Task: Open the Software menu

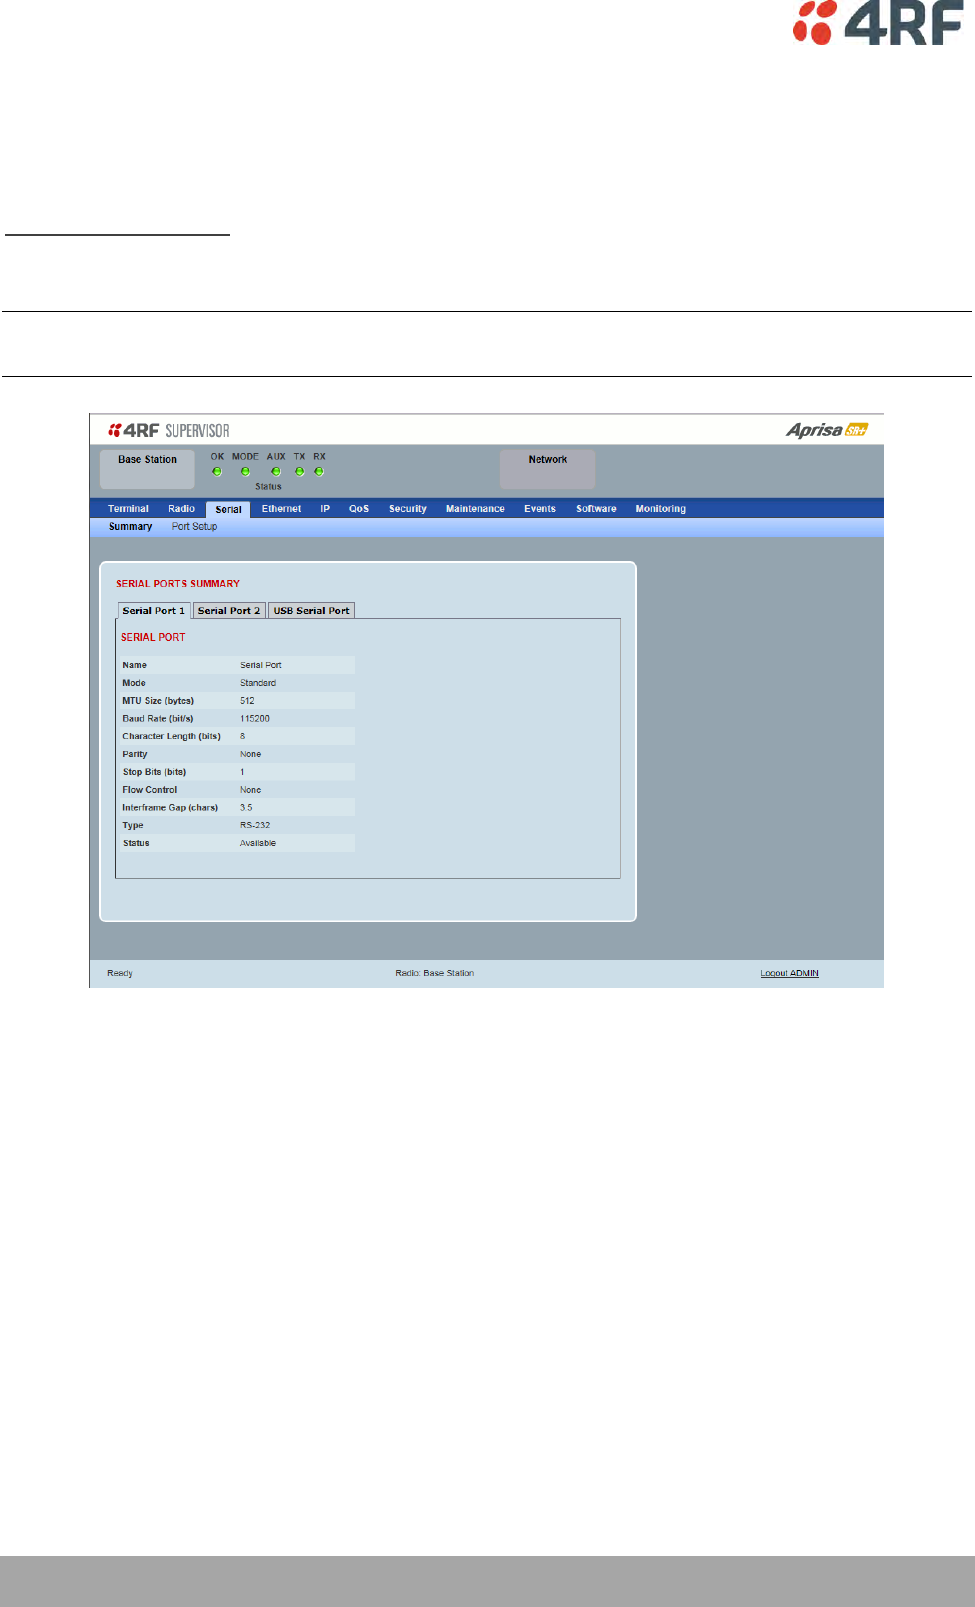Action: (x=596, y=509)
